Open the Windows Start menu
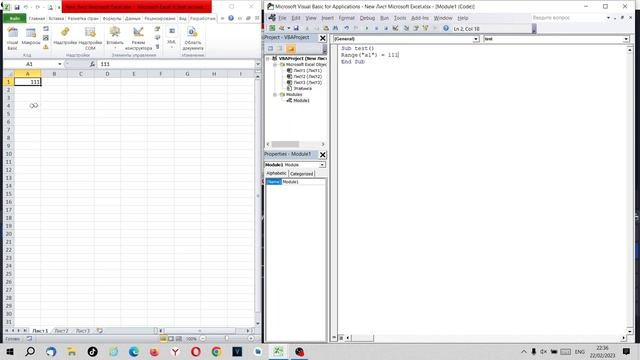This screenshot has width=640, height=360. pos(10,351)
